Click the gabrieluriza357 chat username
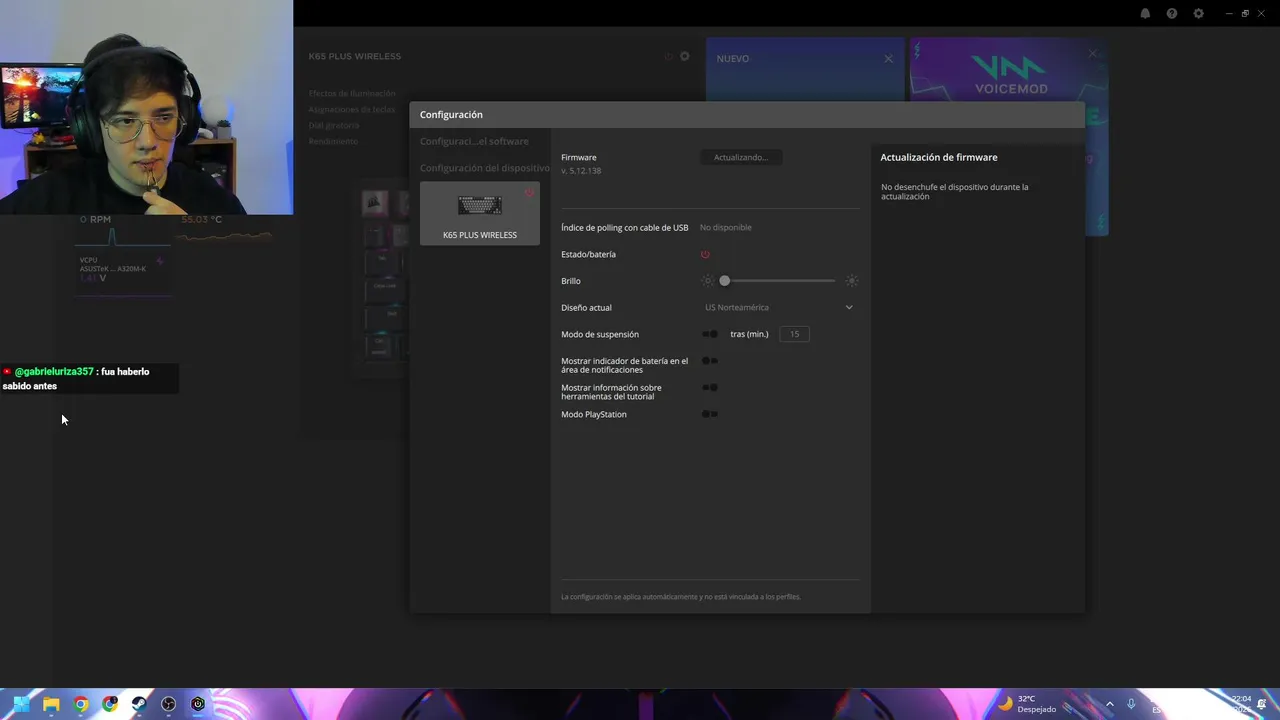 click(x=54, y=372)
